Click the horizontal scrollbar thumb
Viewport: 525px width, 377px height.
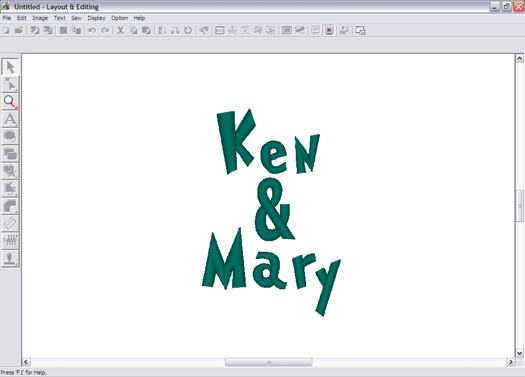click(269, 362)
